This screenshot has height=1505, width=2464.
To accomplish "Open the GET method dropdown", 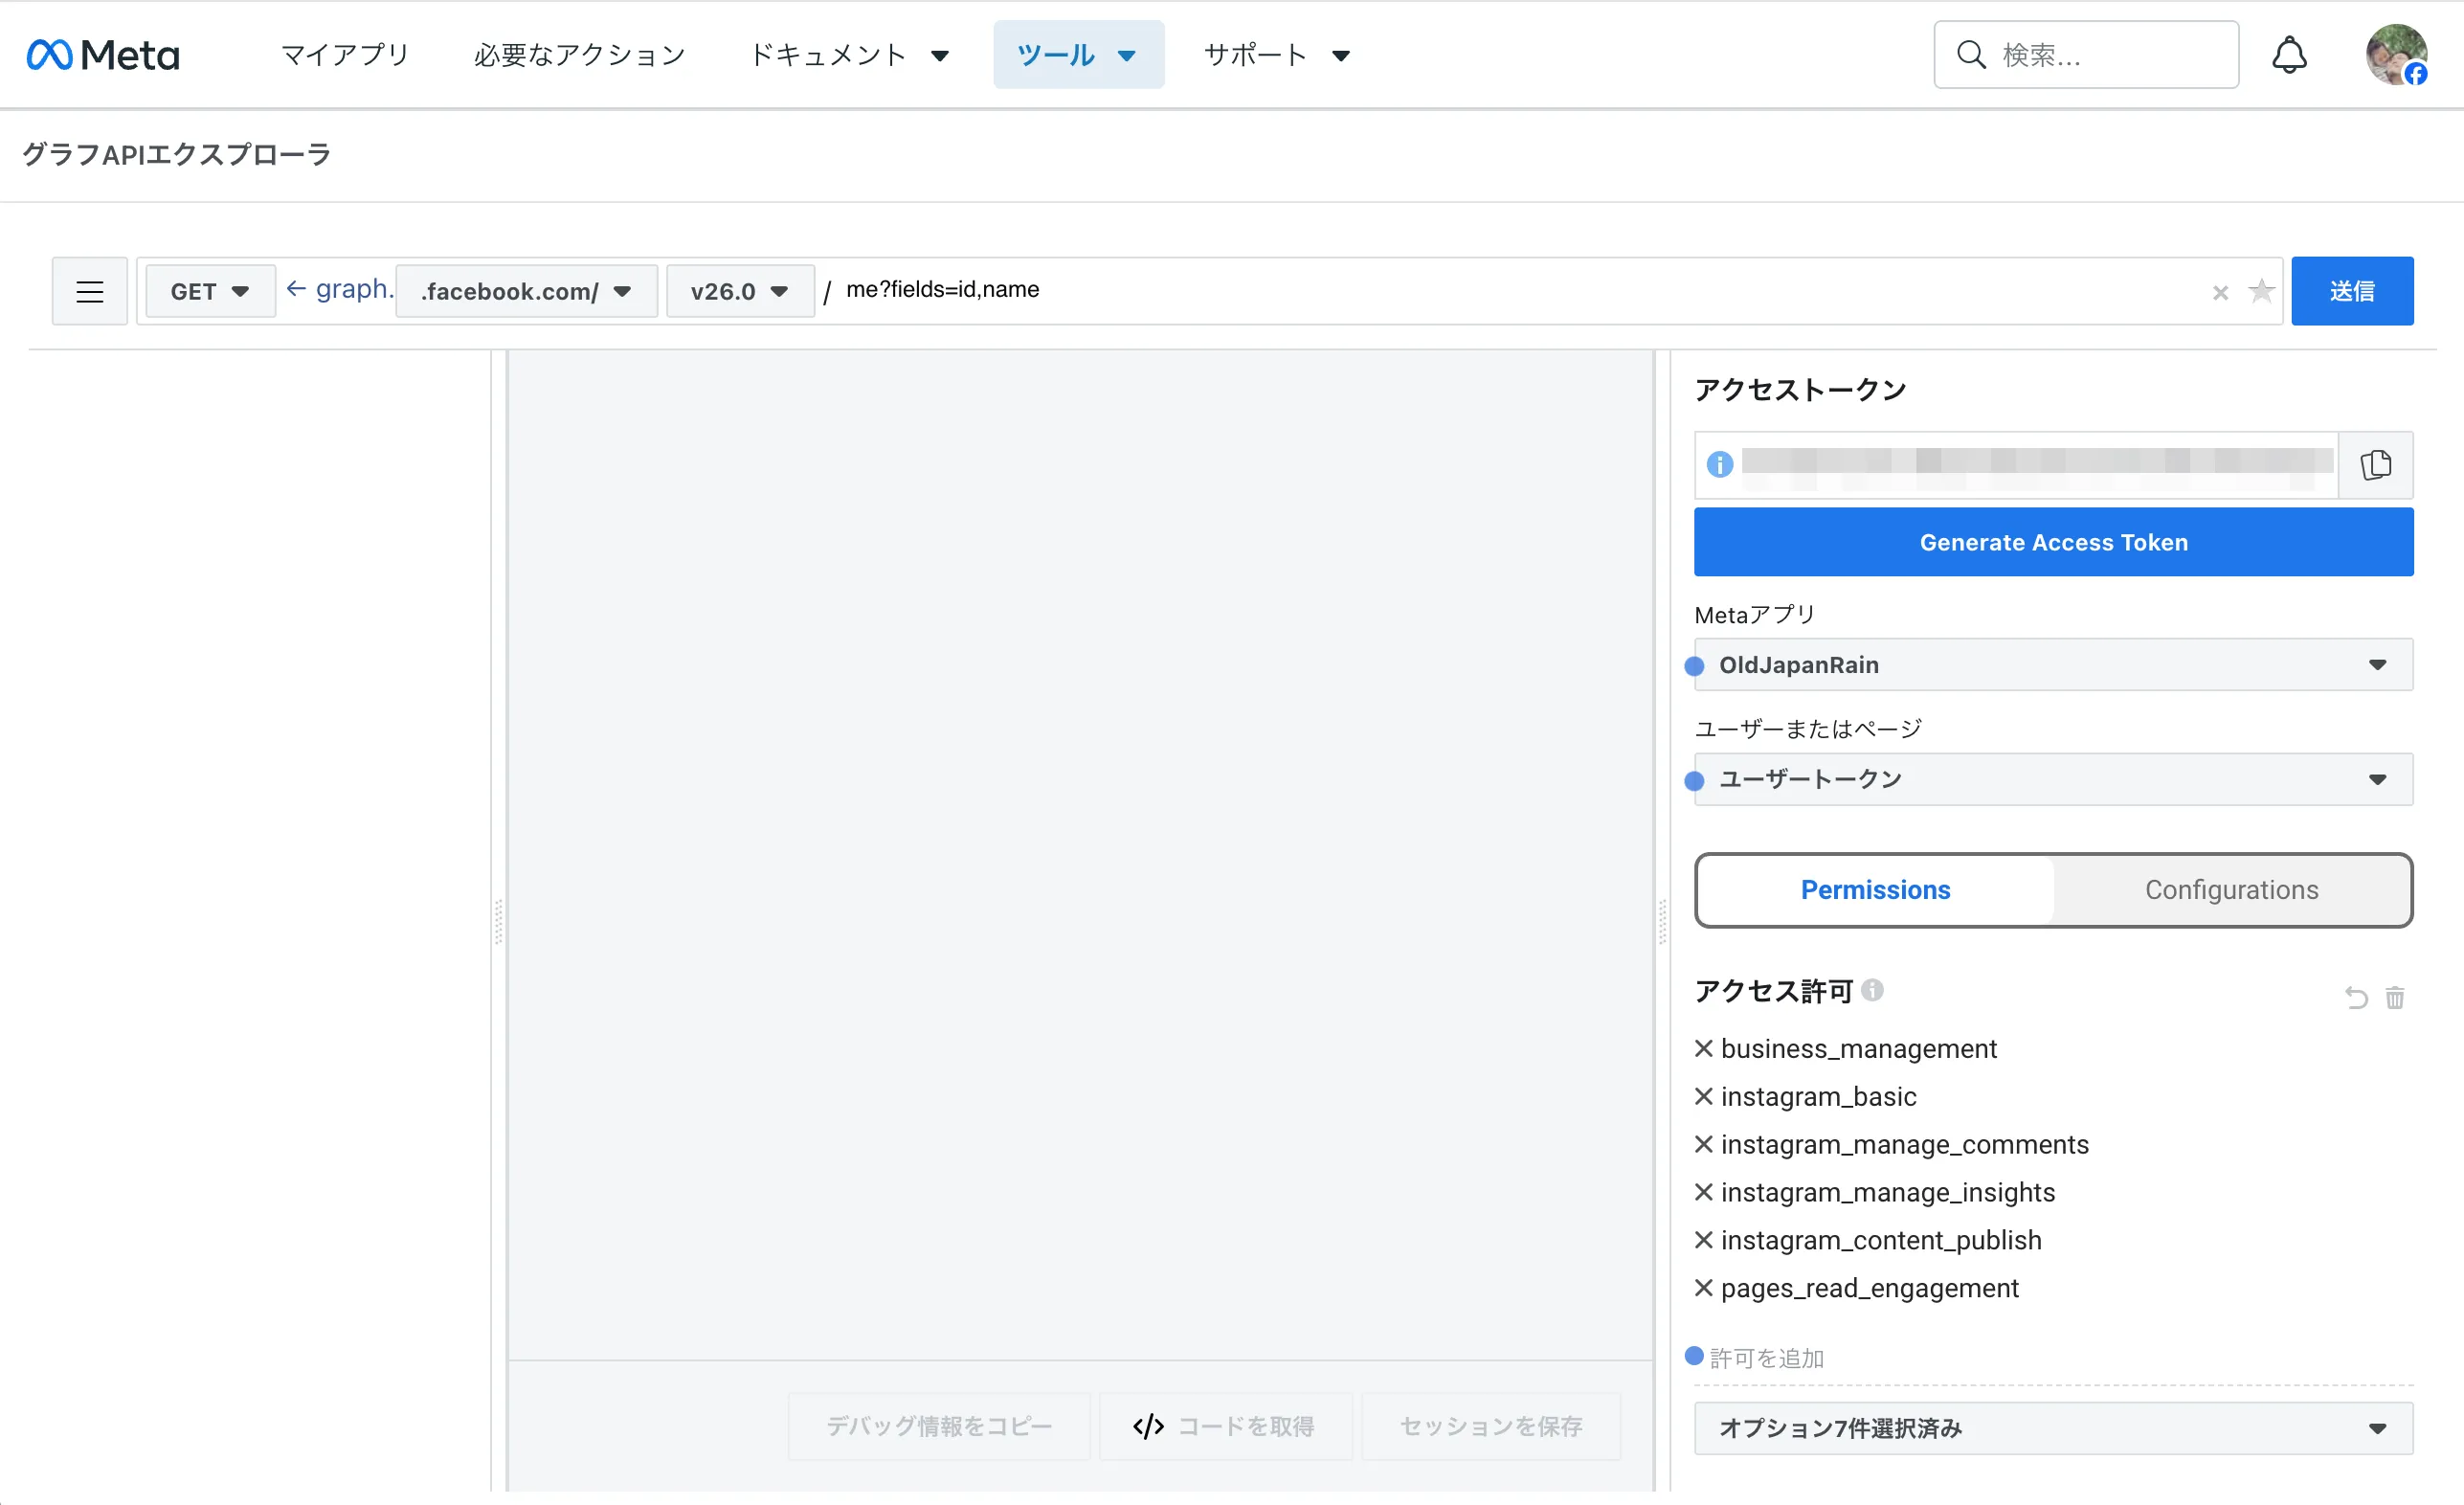I will click(x=210, y=291).
